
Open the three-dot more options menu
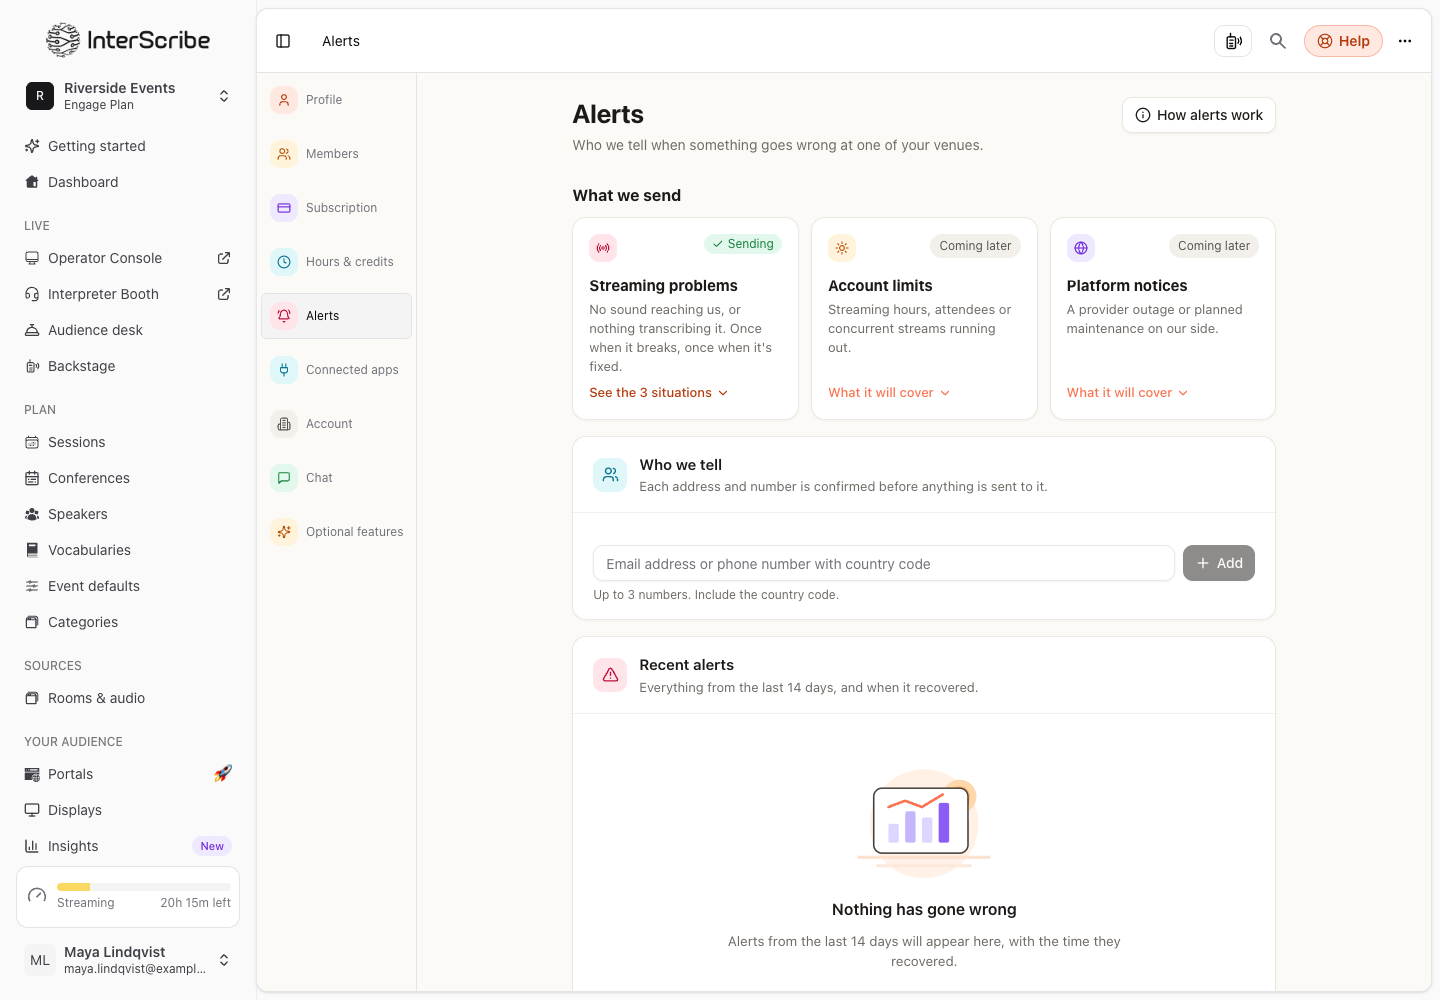1405,41
